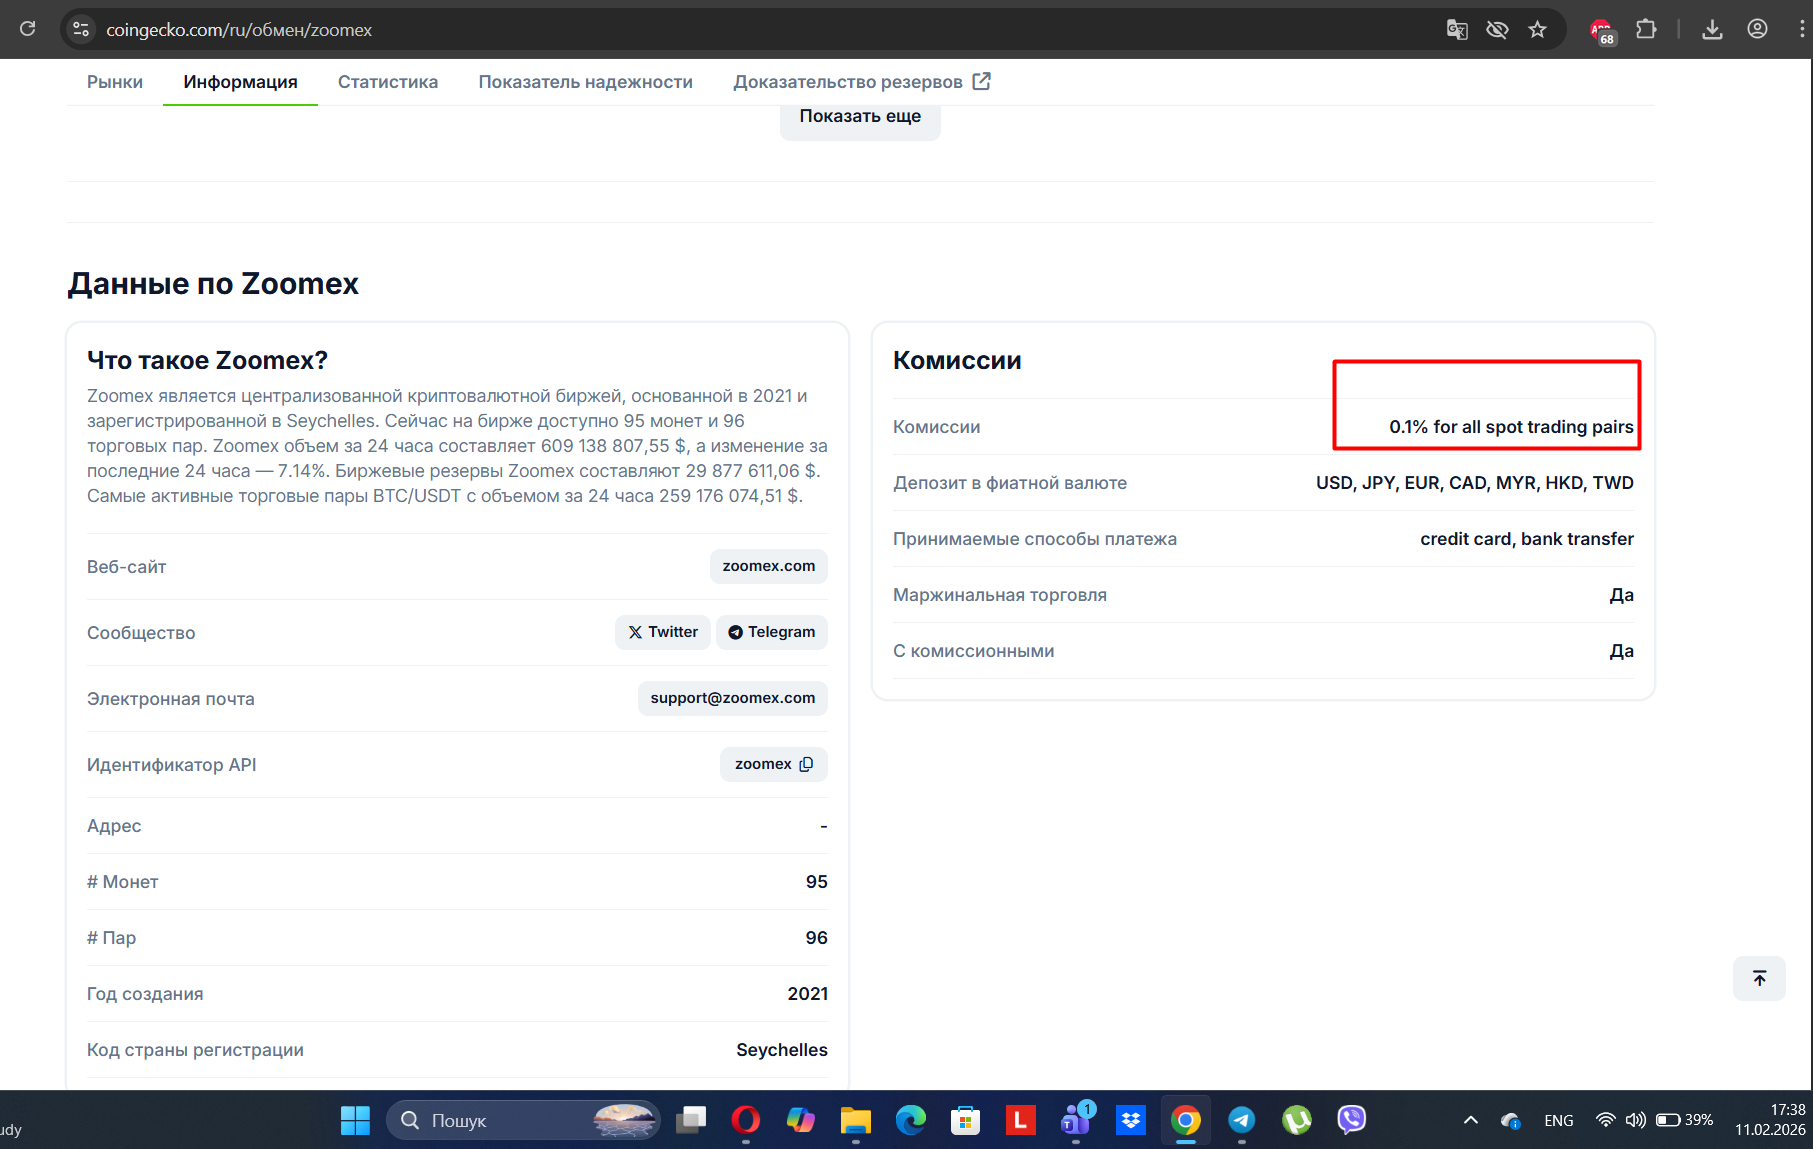Jump back to top of page
The height and width of the screenshot is (1149, 1813).
1759,978
